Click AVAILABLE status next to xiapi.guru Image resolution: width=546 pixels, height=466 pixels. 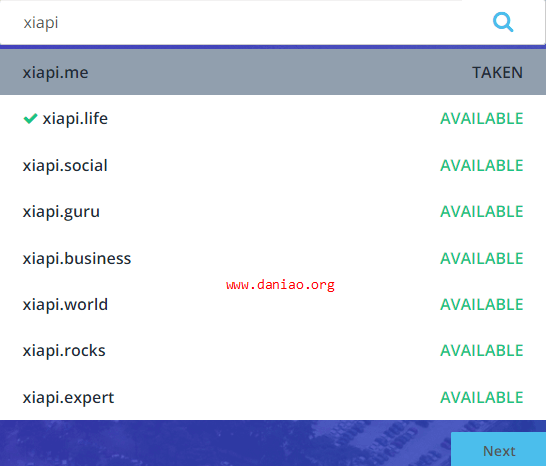[x=482, y=212]
